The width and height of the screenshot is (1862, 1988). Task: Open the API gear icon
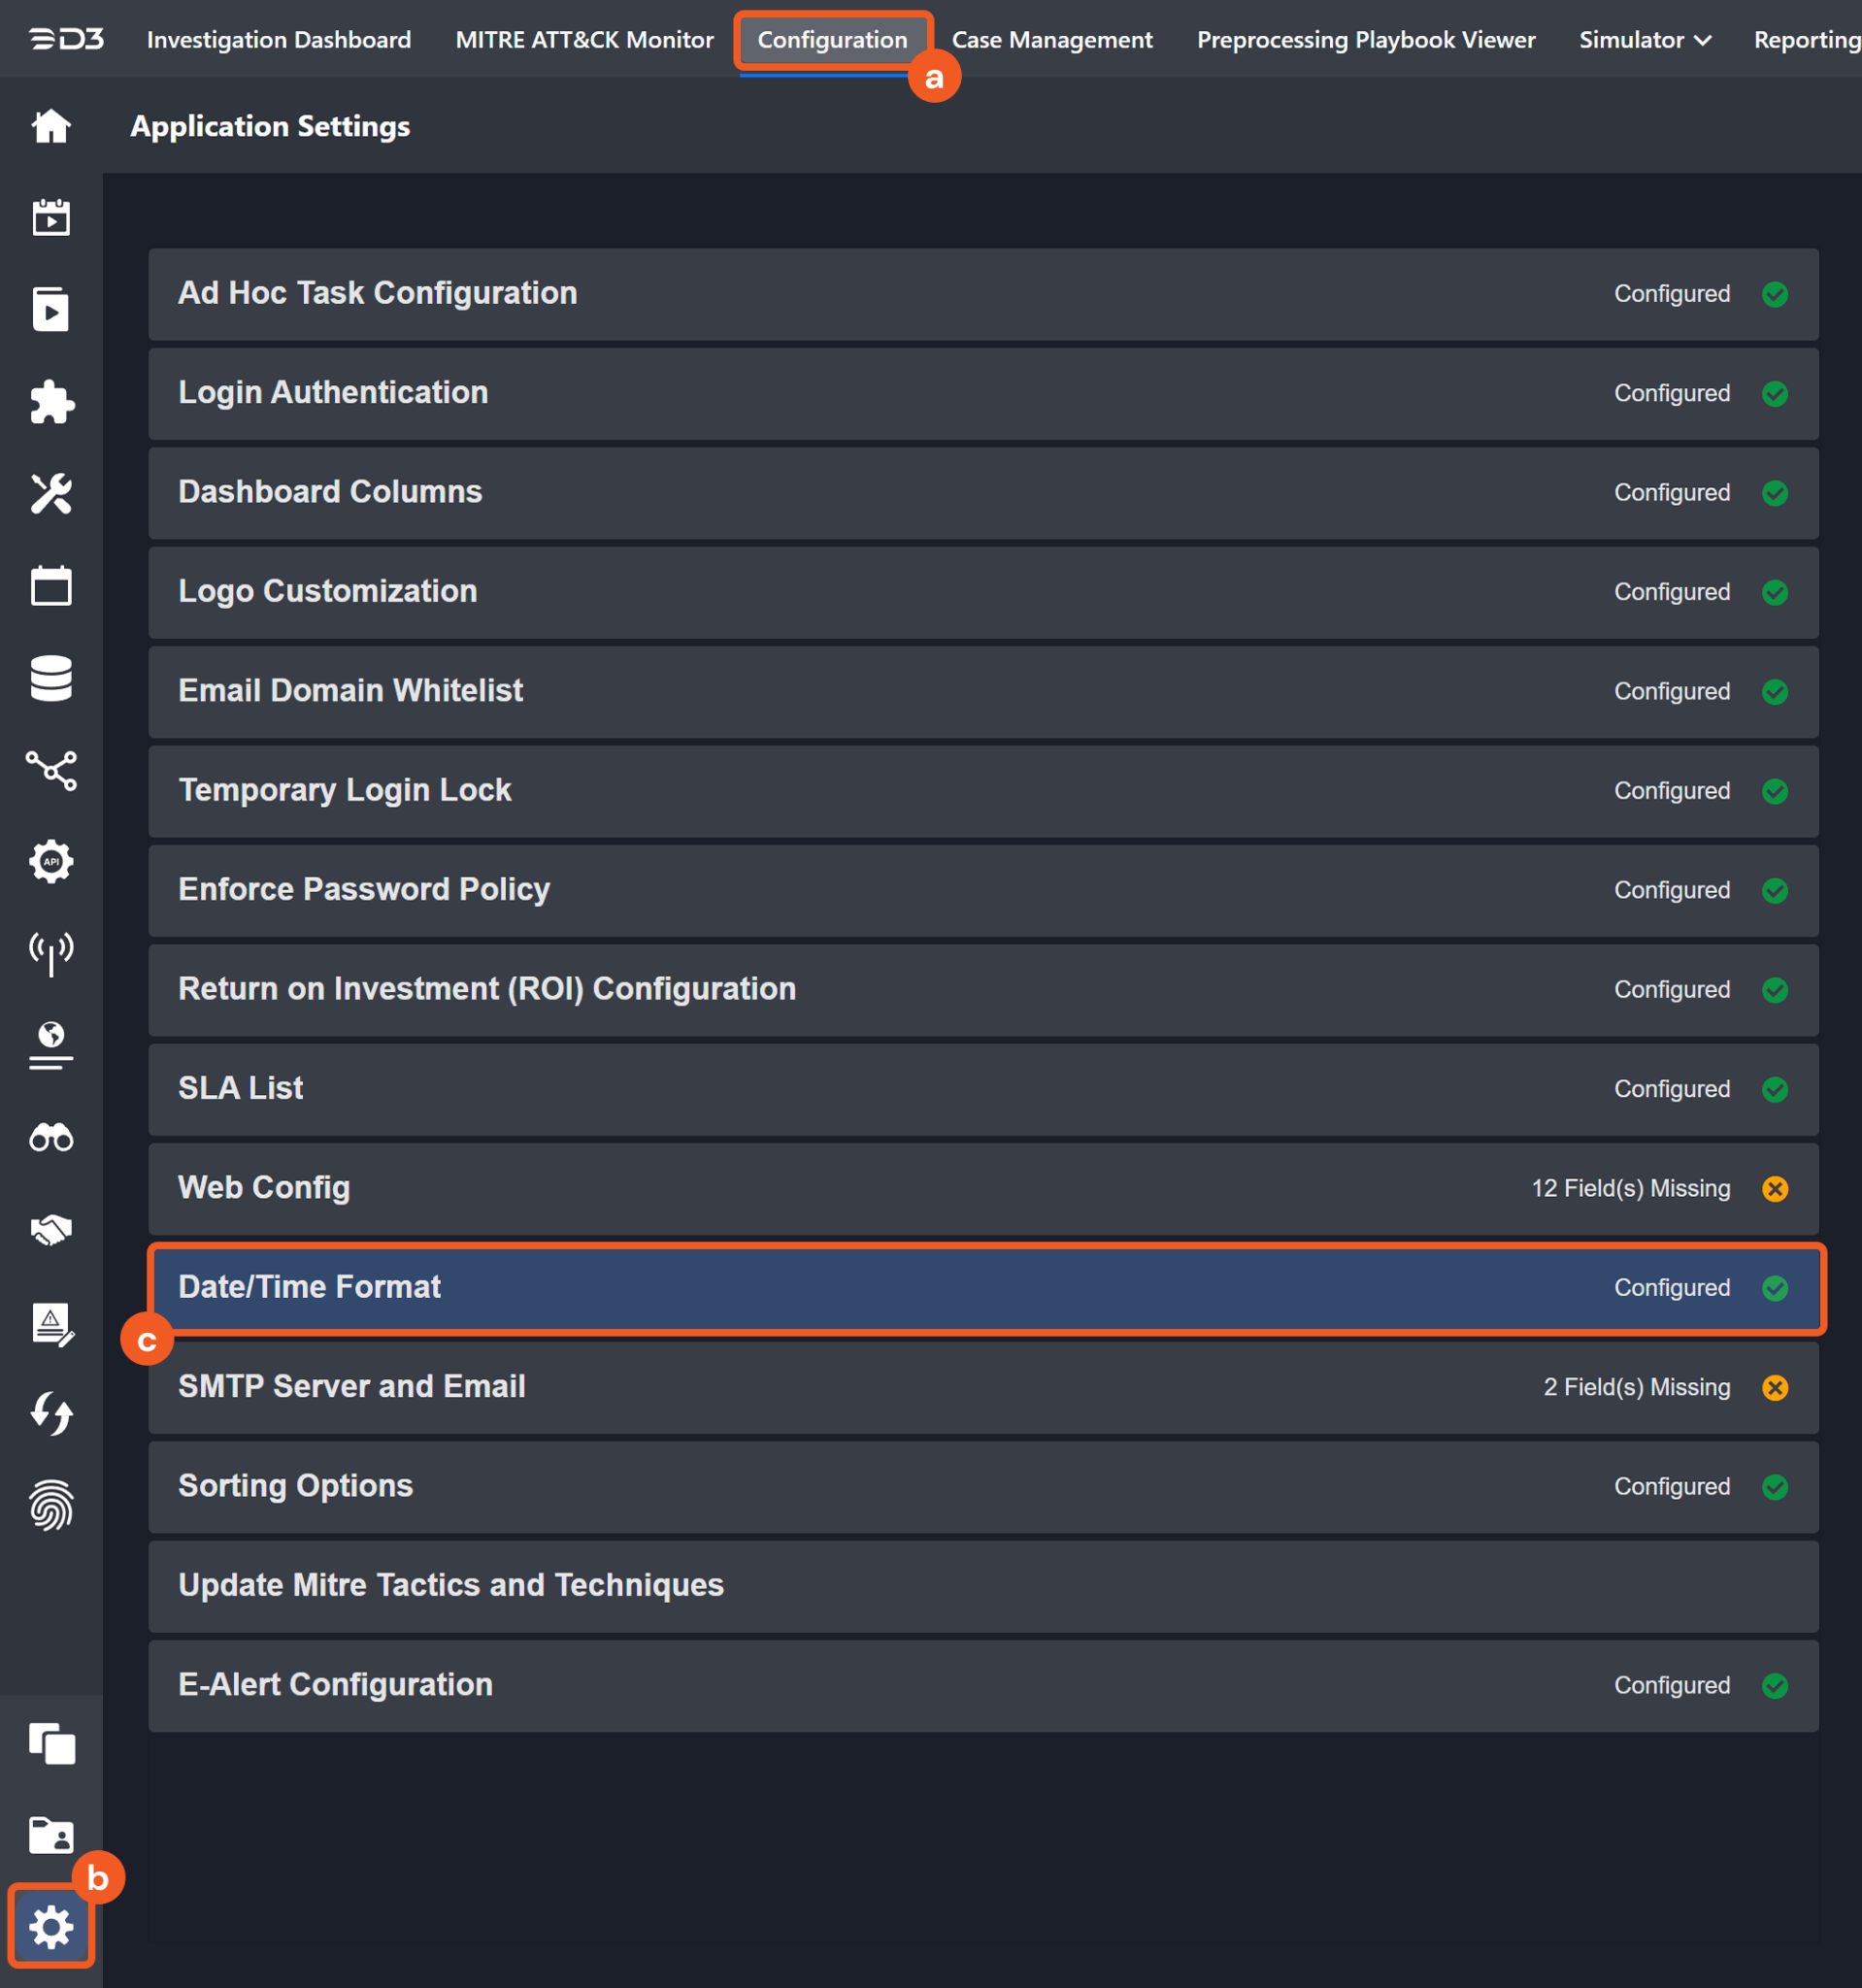[51, 862]
